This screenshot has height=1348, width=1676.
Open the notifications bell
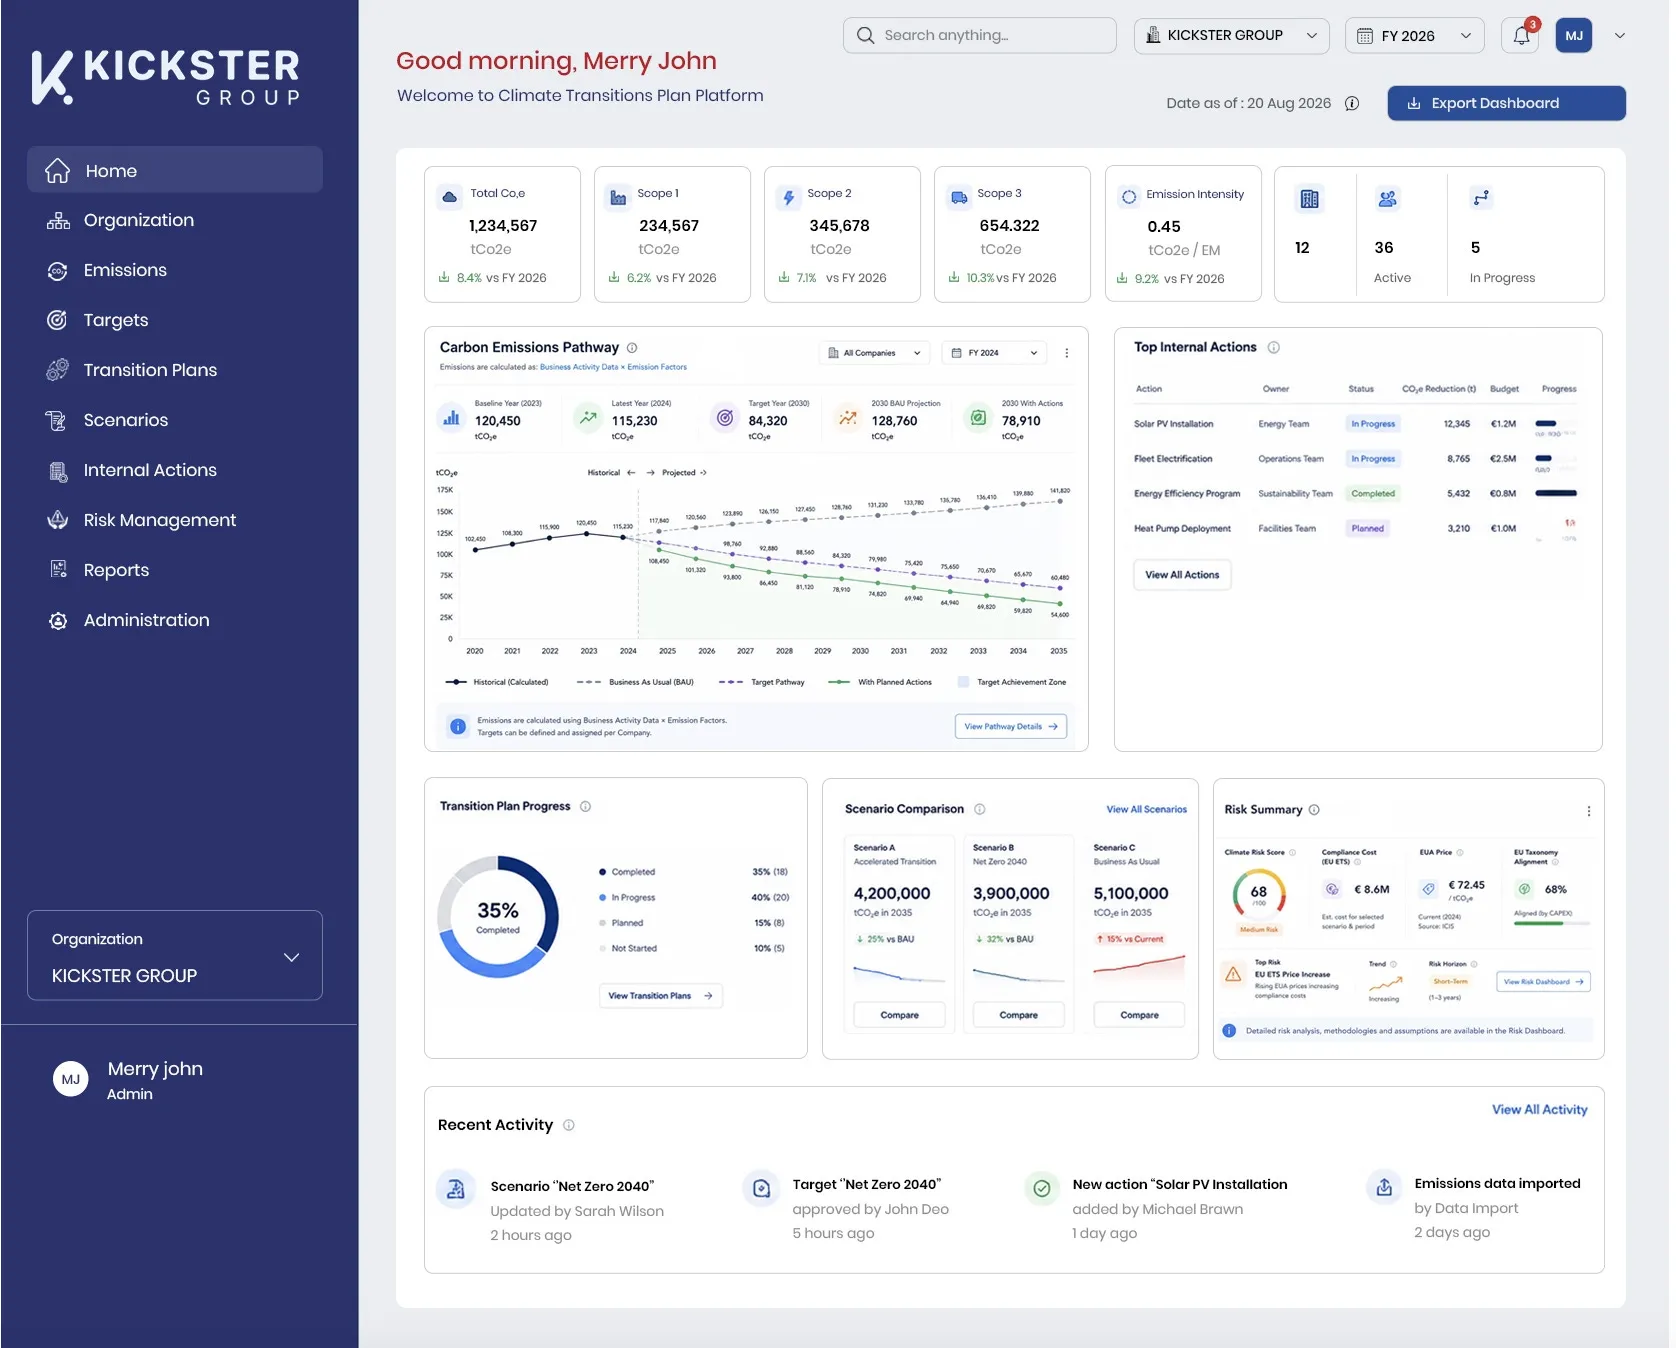pos(1520,36)
